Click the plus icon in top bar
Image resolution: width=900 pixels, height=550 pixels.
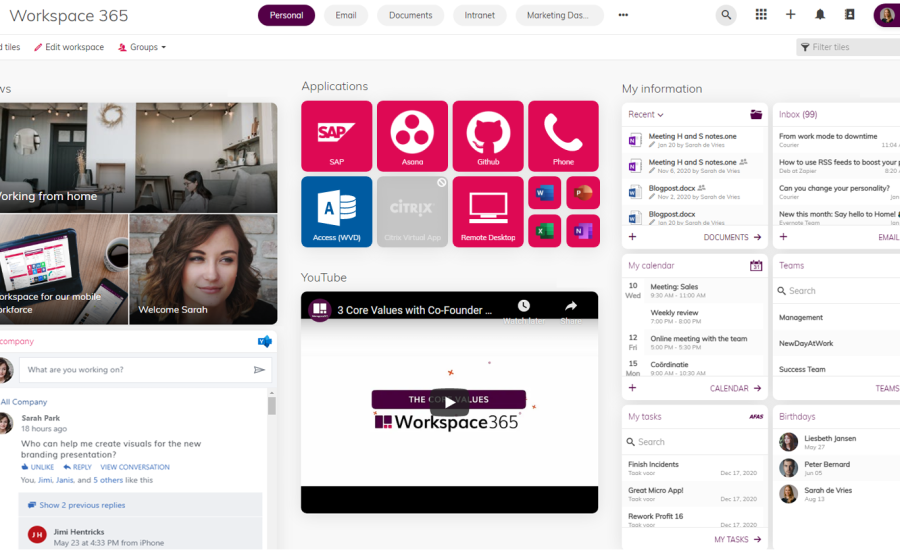pyautogui.click(x=790, y=15)
